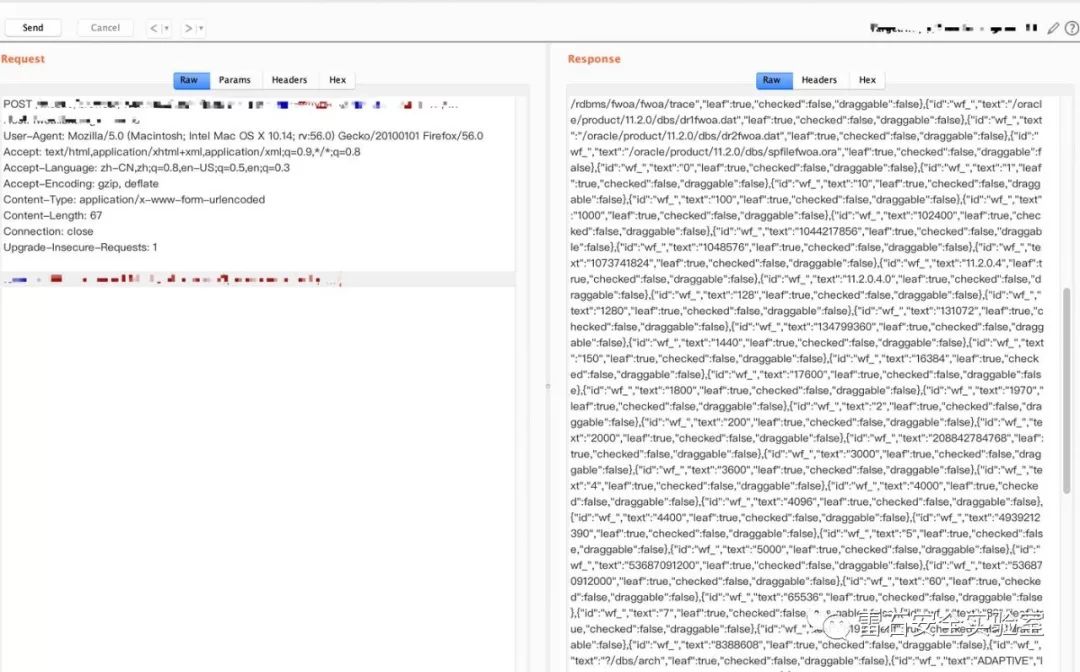
Task: Show Hex view of the Response
Action: pyautogui.click(x=867, y=80)
